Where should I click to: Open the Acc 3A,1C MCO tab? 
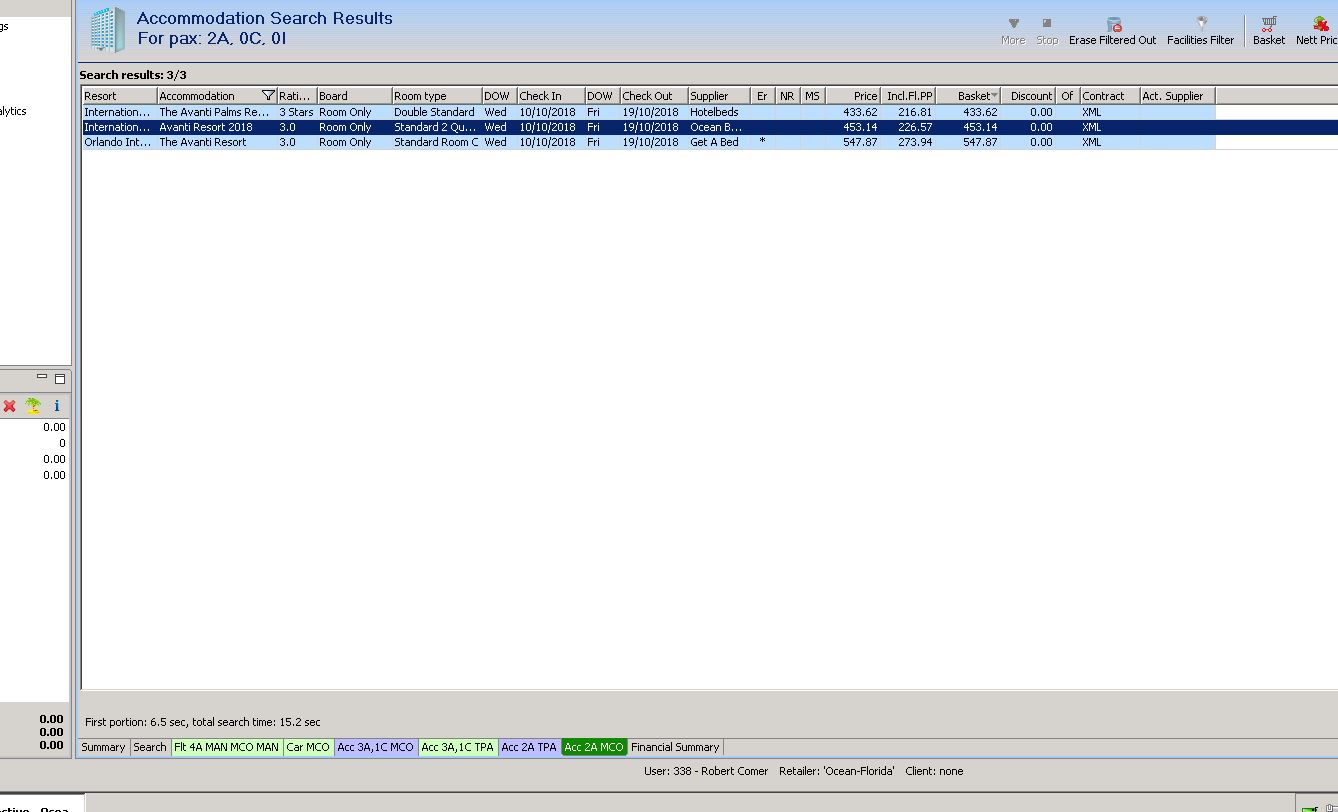click(375, 747)
